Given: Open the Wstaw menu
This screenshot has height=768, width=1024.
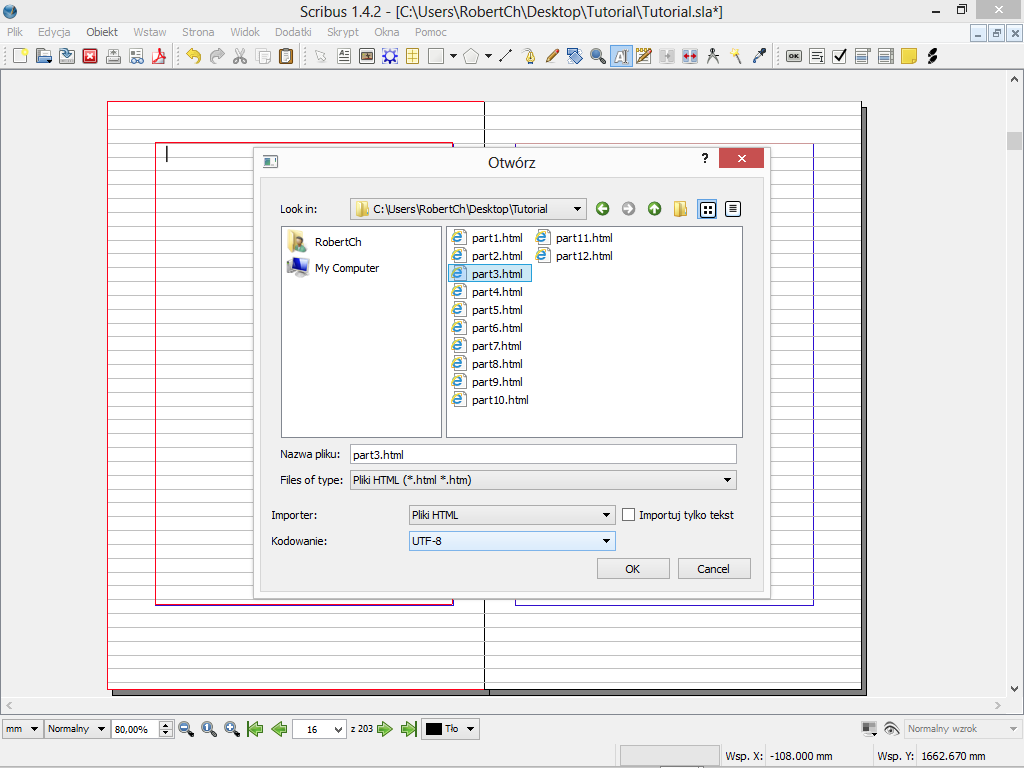Looking at the screenshot, I should tap(150, 32).
